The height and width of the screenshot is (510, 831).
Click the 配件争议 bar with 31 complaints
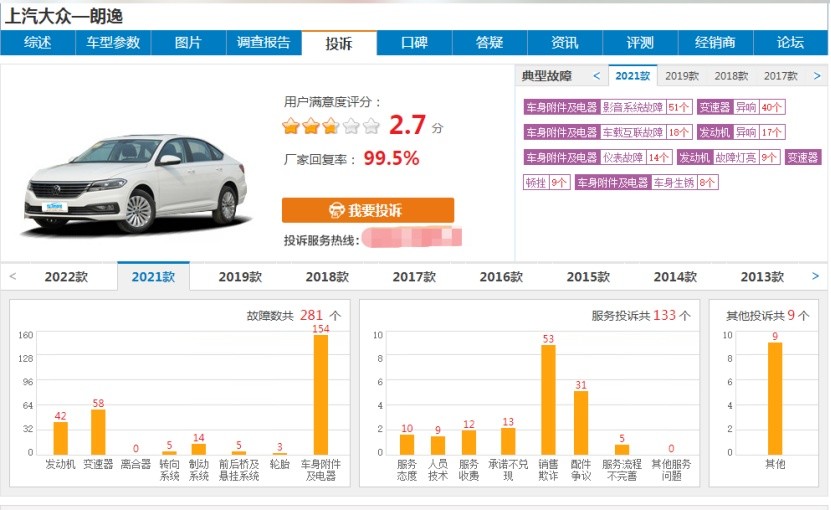[581, 423]
